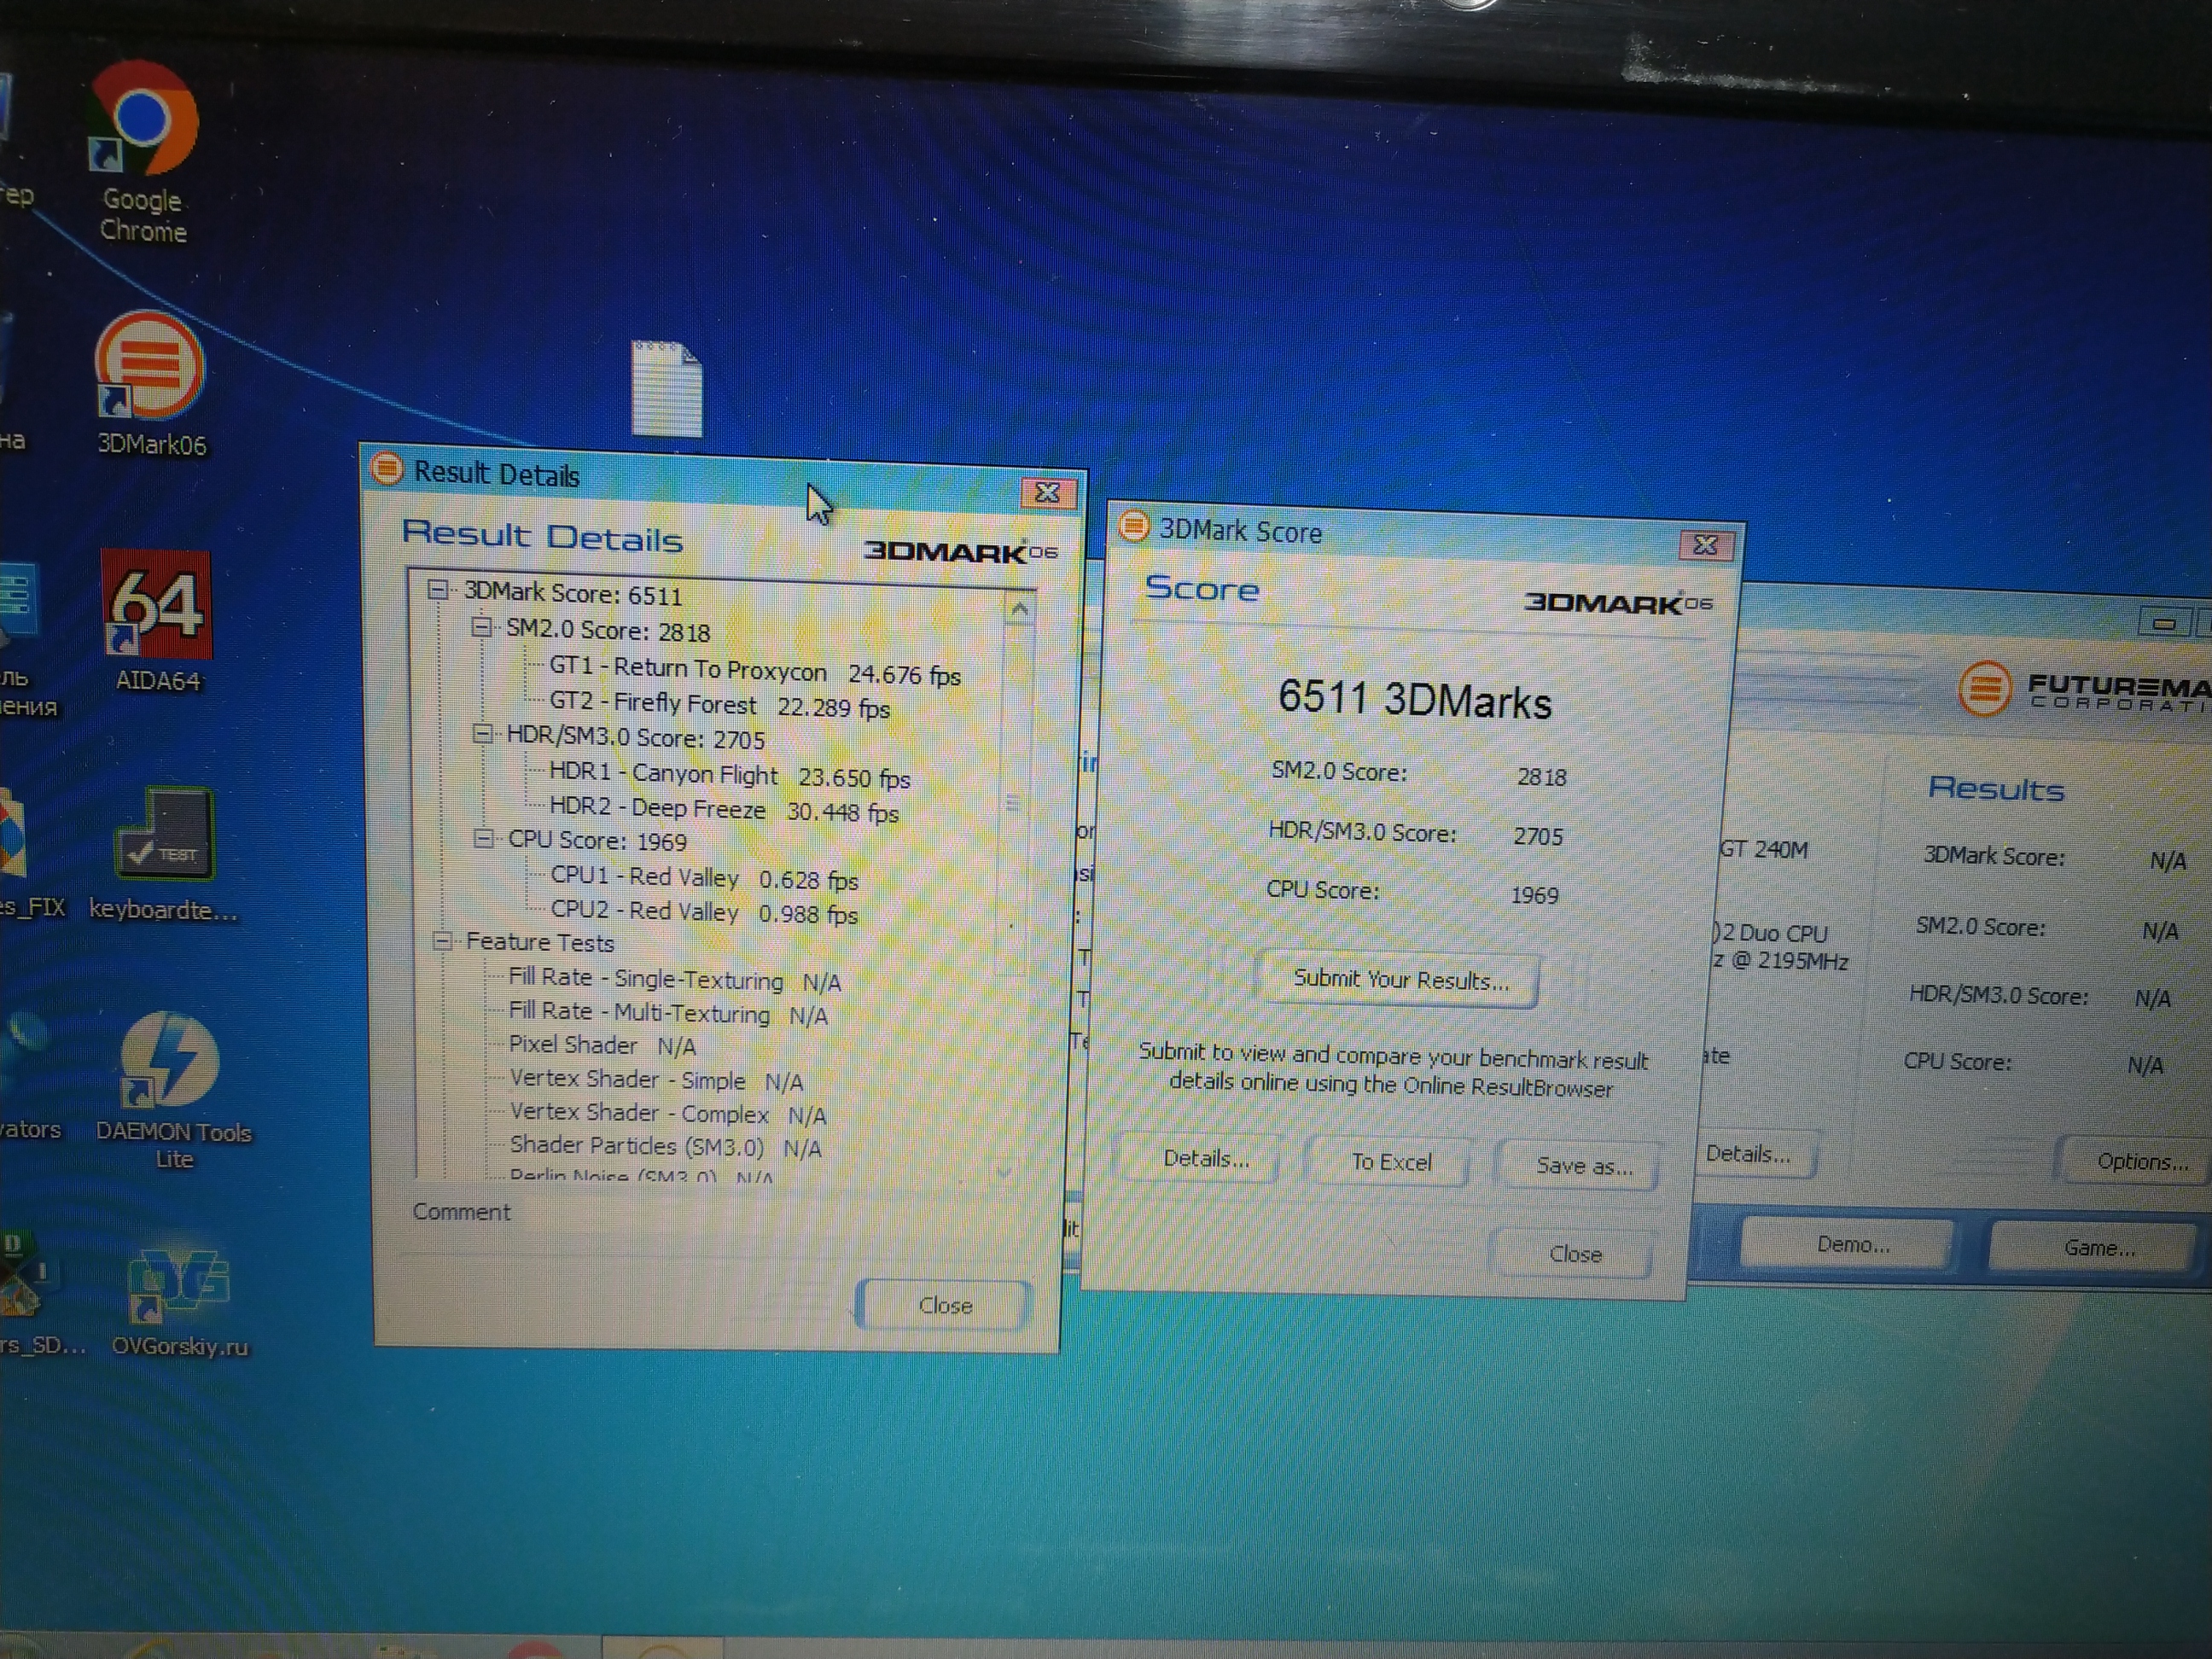
Task: Collapse the Feature Tests tree node
Action: click(442, 940)
